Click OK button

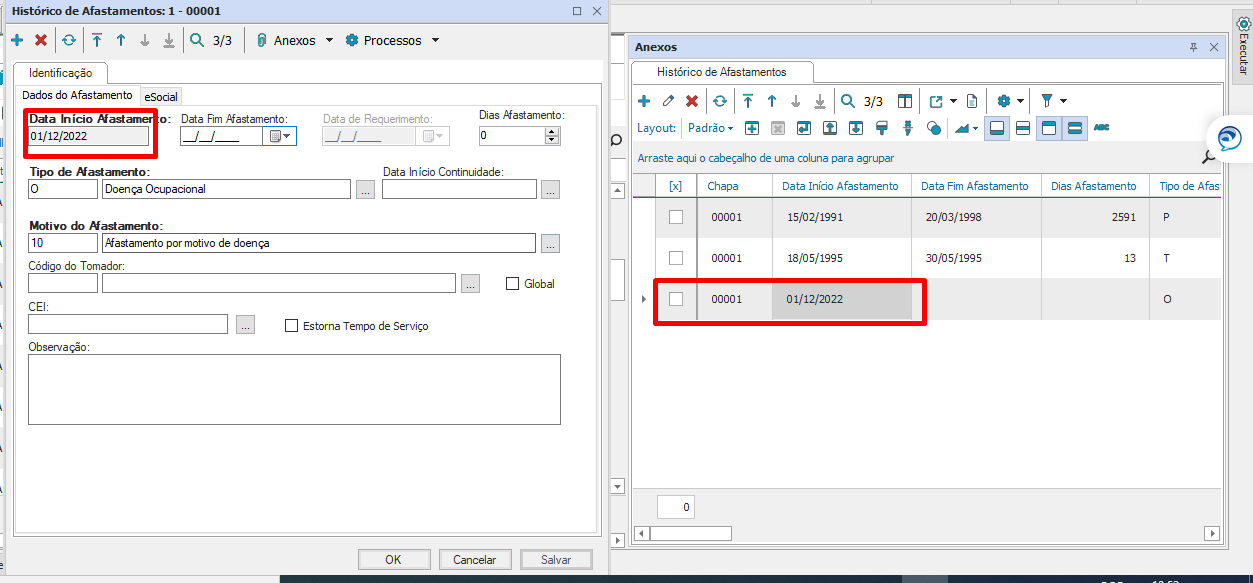click(393, 560)
